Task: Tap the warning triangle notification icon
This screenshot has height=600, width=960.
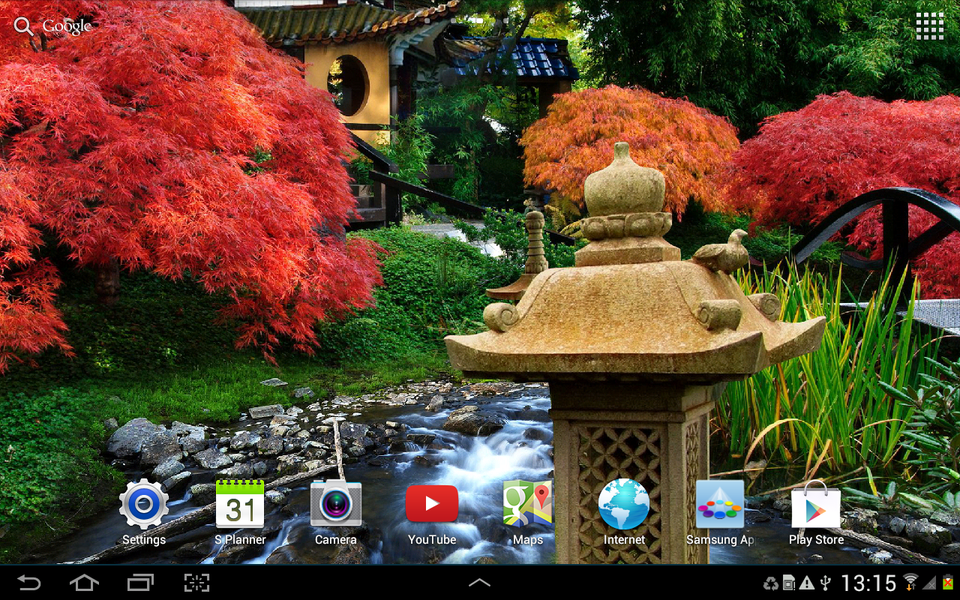Action: point(806,582)
